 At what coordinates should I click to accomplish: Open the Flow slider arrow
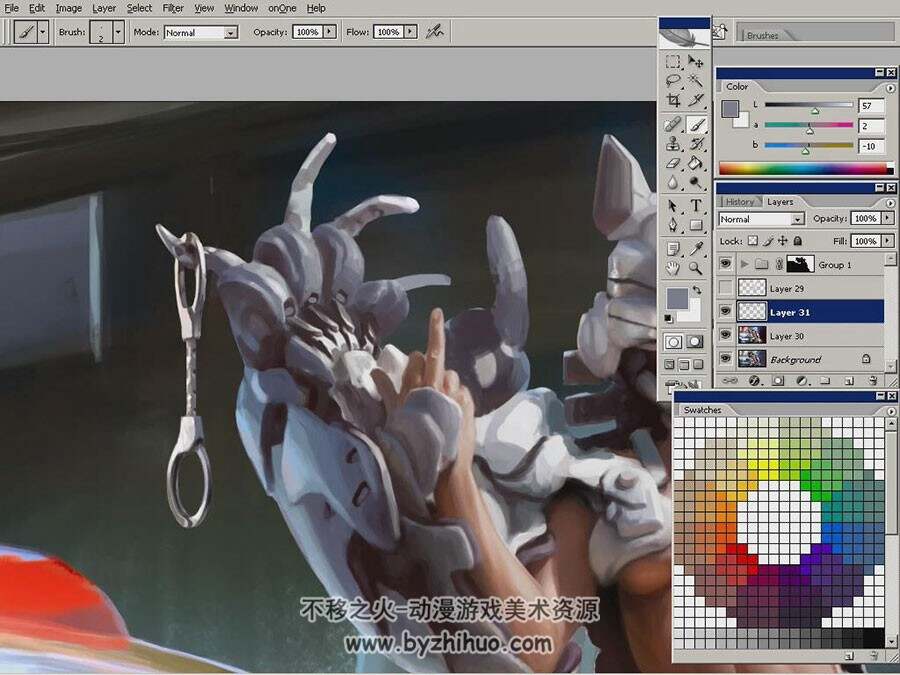410,32
